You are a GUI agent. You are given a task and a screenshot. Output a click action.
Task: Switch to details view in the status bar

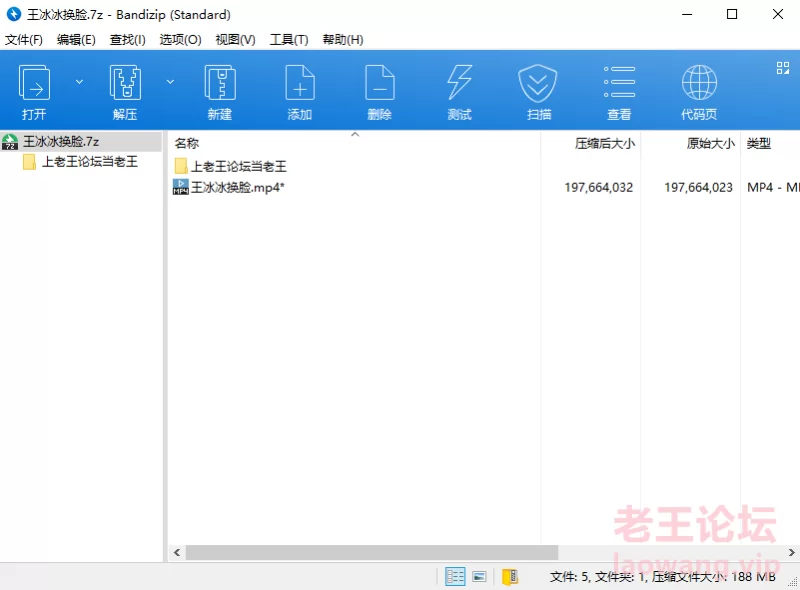pyautogui.click(x=455, y=577)
